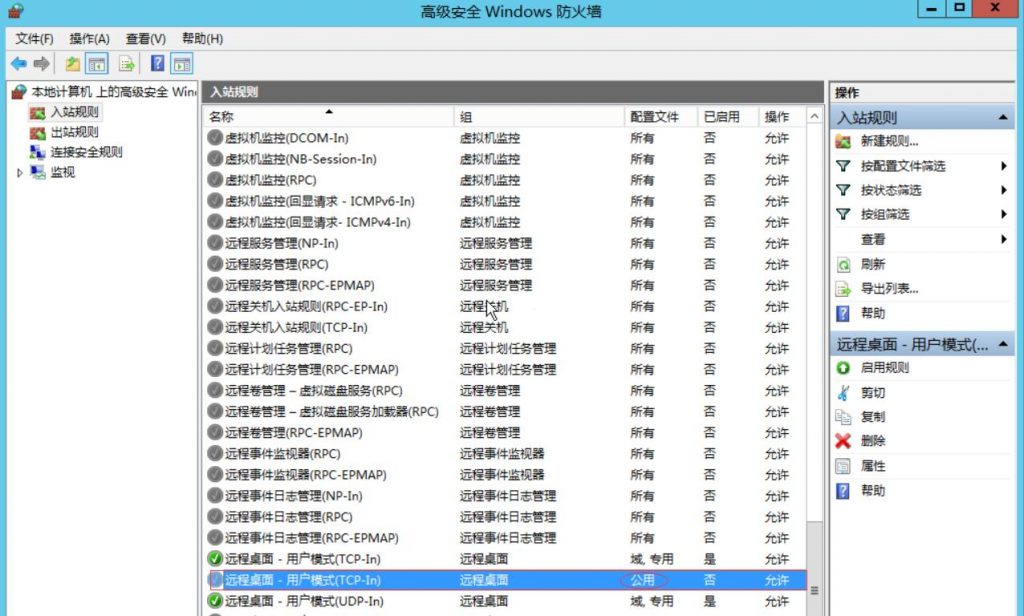Click the gray icon of 虚拟机监控(DCOM-In) rule
This screenshot has height=616, width=1024.
point(215,138)
